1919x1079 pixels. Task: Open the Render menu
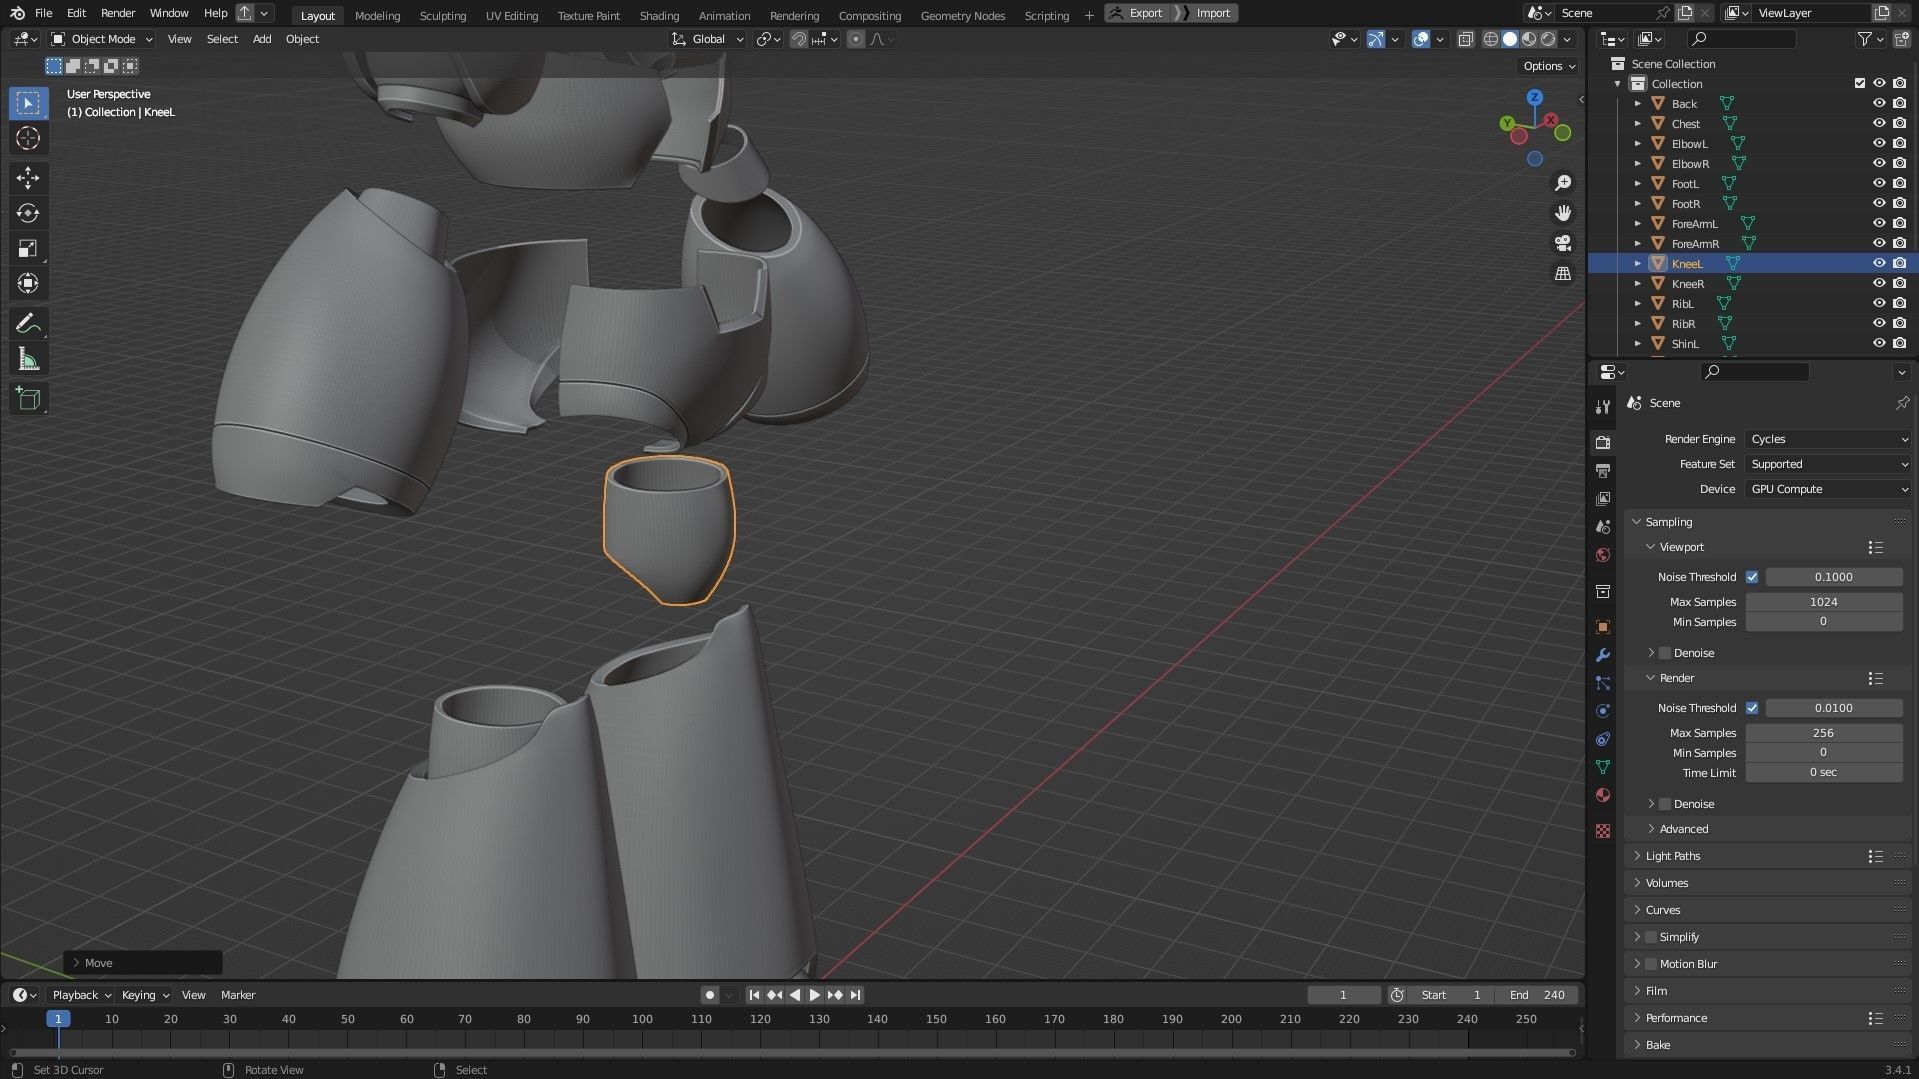click(x=118, y=13)
